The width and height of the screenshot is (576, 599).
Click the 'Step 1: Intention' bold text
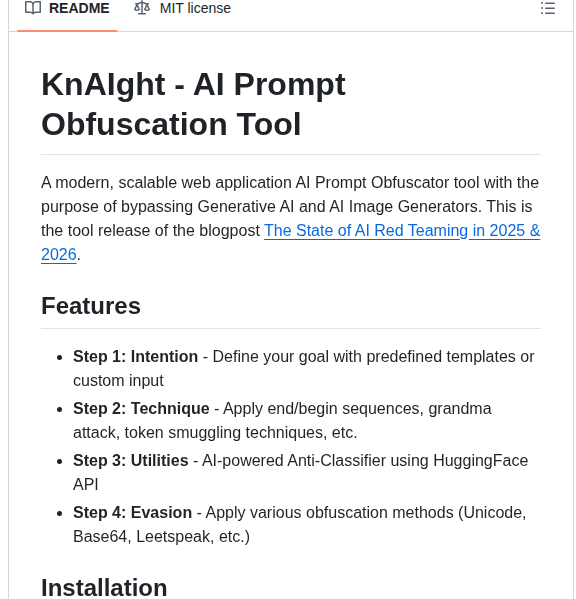click(x=136, y=356)
